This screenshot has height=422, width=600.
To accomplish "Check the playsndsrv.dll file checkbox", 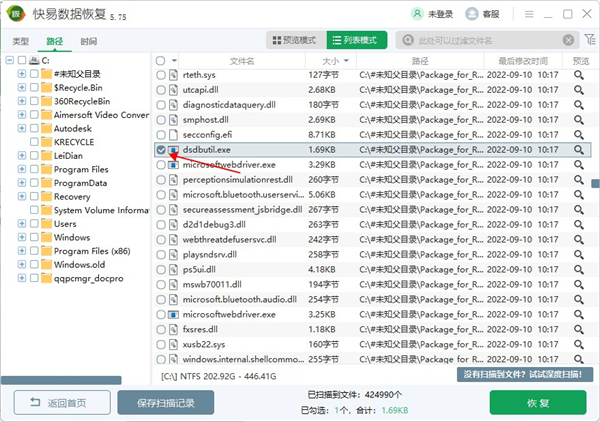I will pyautogui.click(x=161, y=255).
